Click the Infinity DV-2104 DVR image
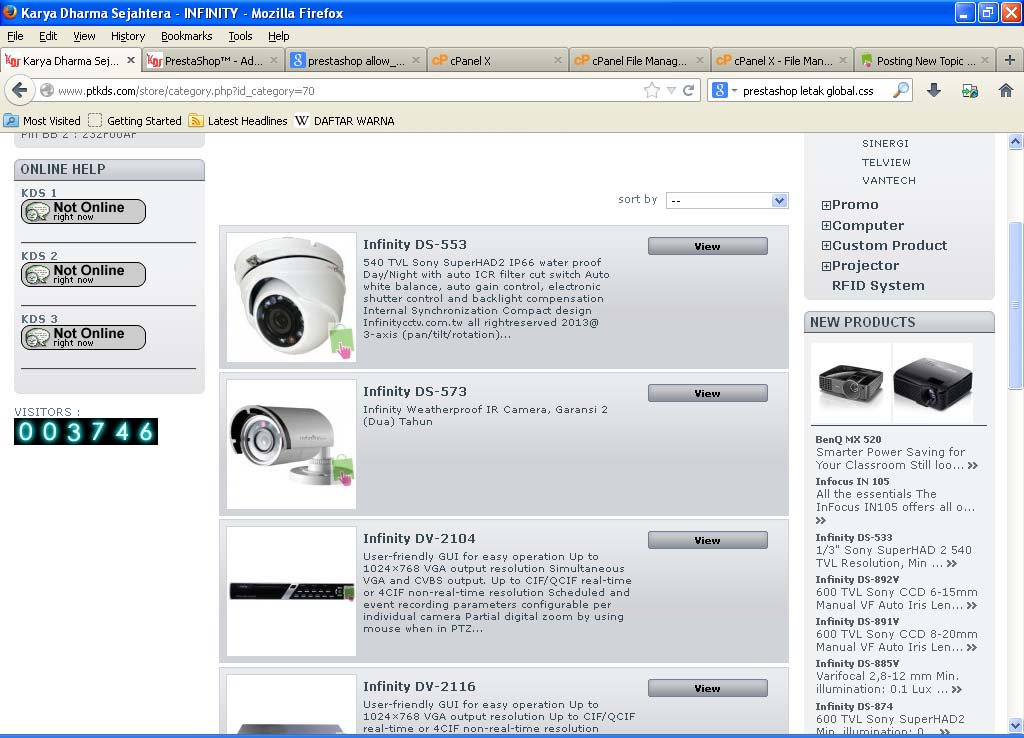 [x=291, y=591]
